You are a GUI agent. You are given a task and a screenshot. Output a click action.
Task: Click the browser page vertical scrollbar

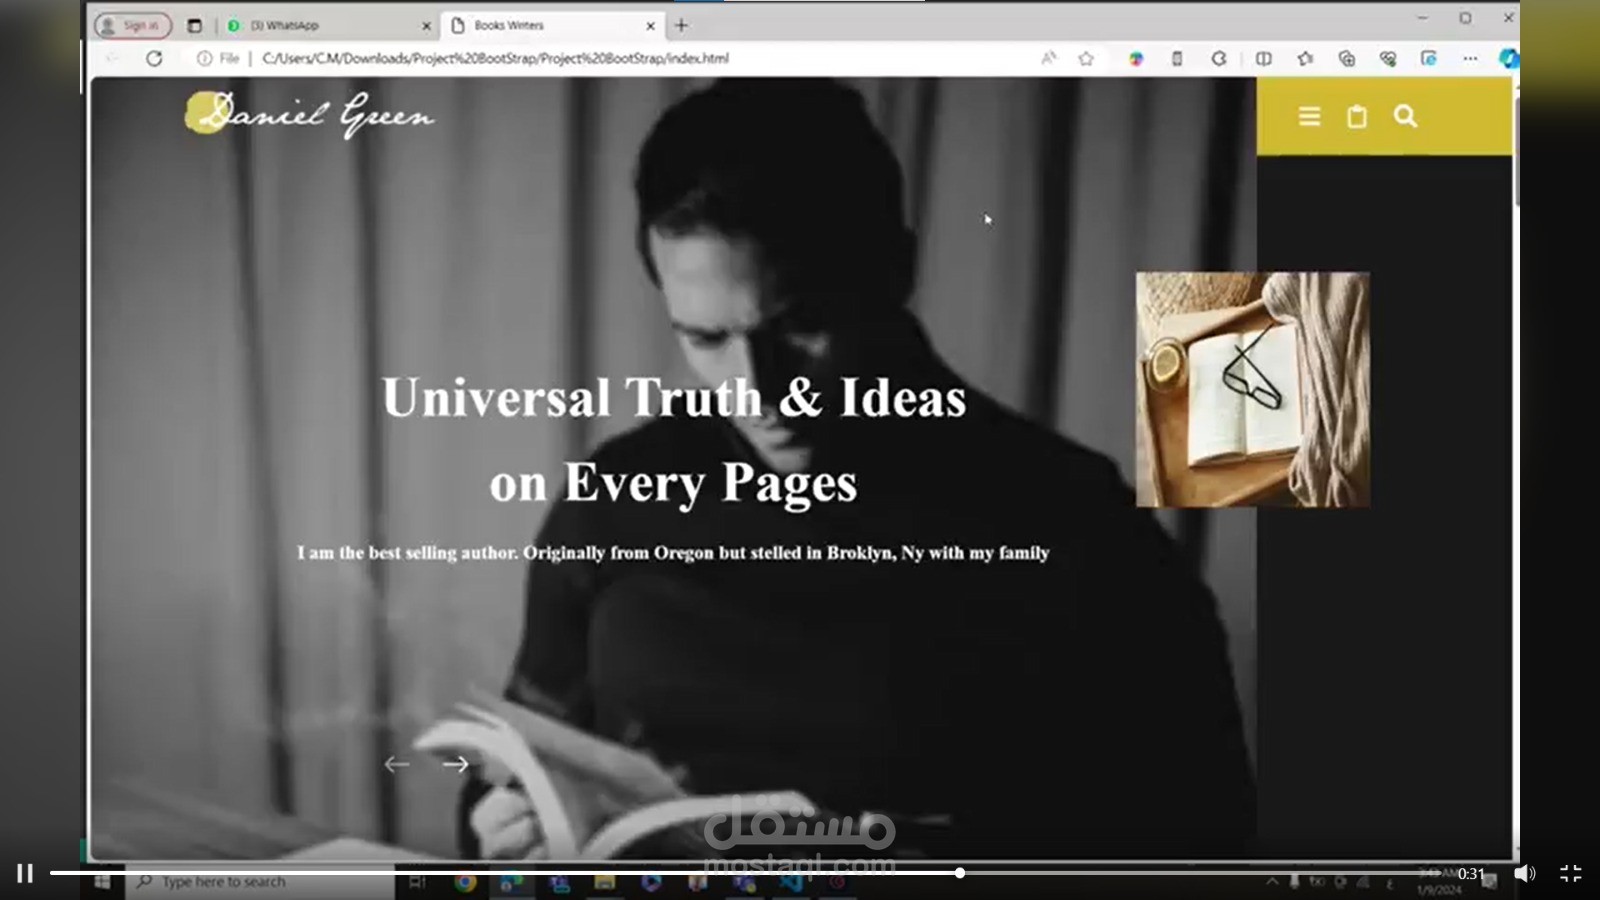(1516, 150)
